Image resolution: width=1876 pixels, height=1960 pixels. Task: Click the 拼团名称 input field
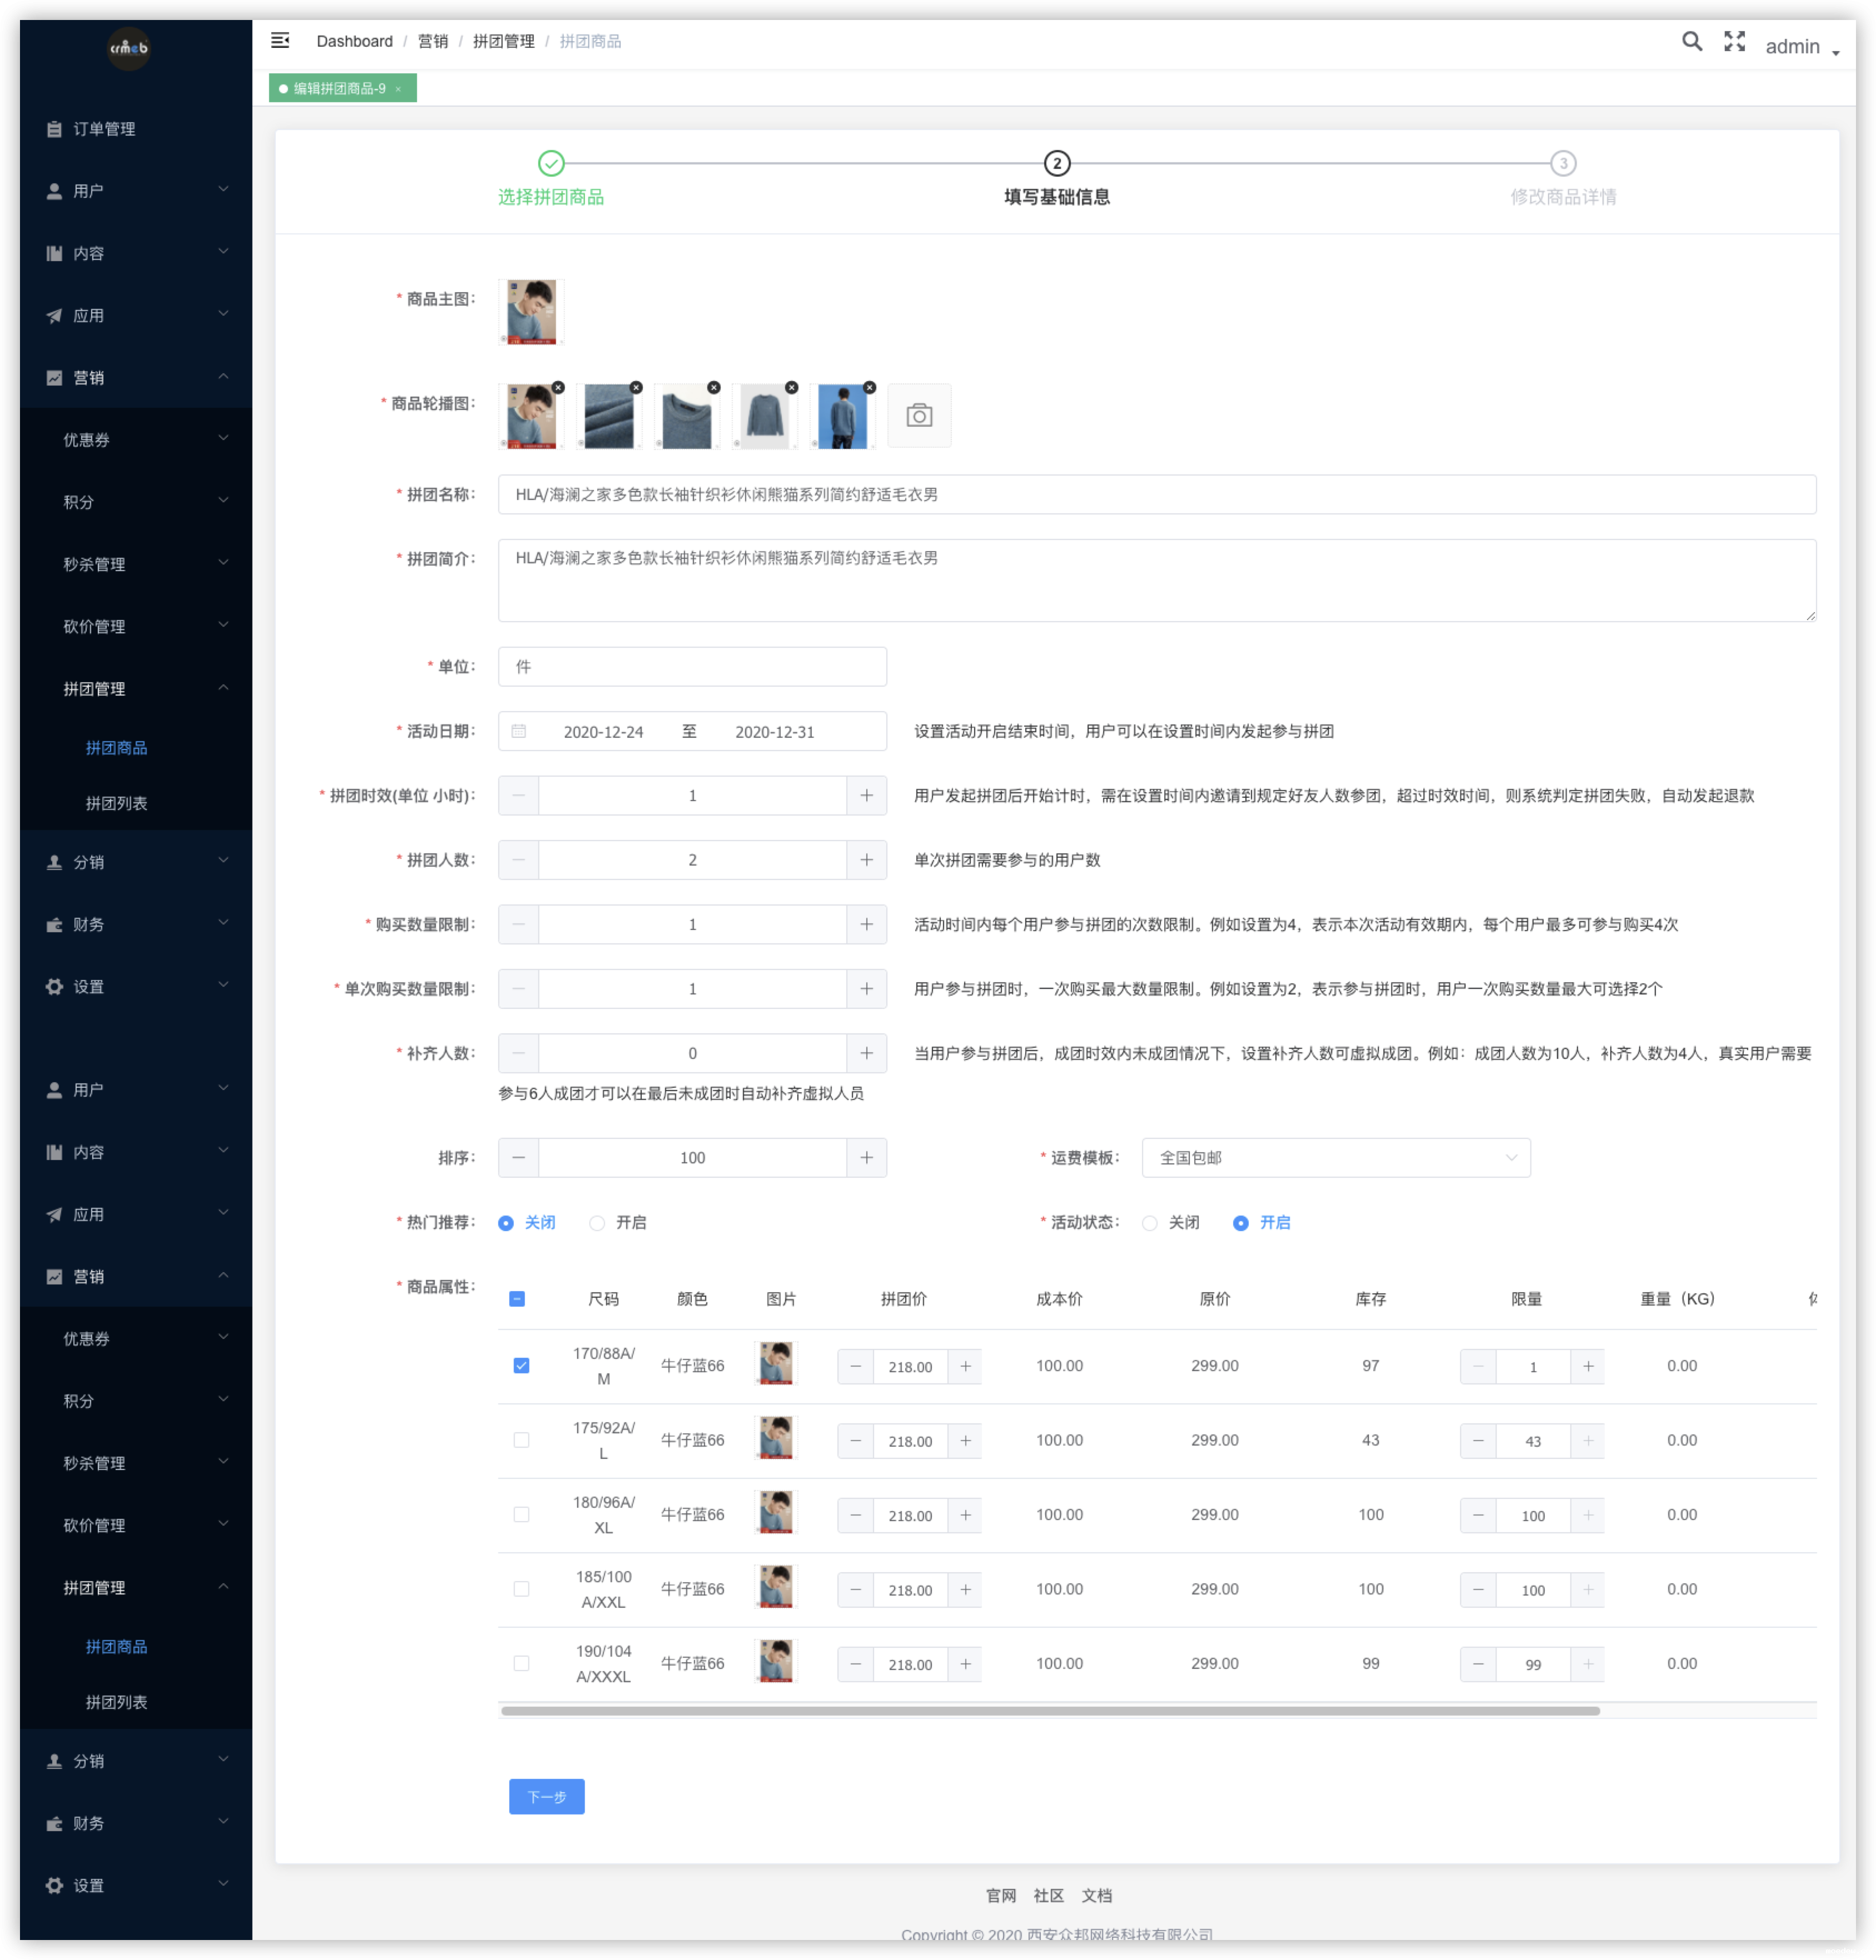click(1156, 494)
